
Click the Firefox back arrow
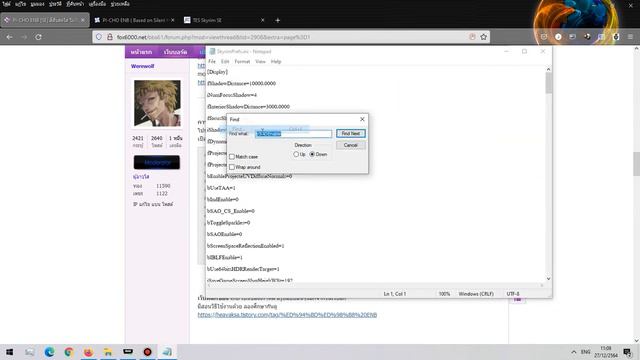pyautogui.click(x=9, y=37)
